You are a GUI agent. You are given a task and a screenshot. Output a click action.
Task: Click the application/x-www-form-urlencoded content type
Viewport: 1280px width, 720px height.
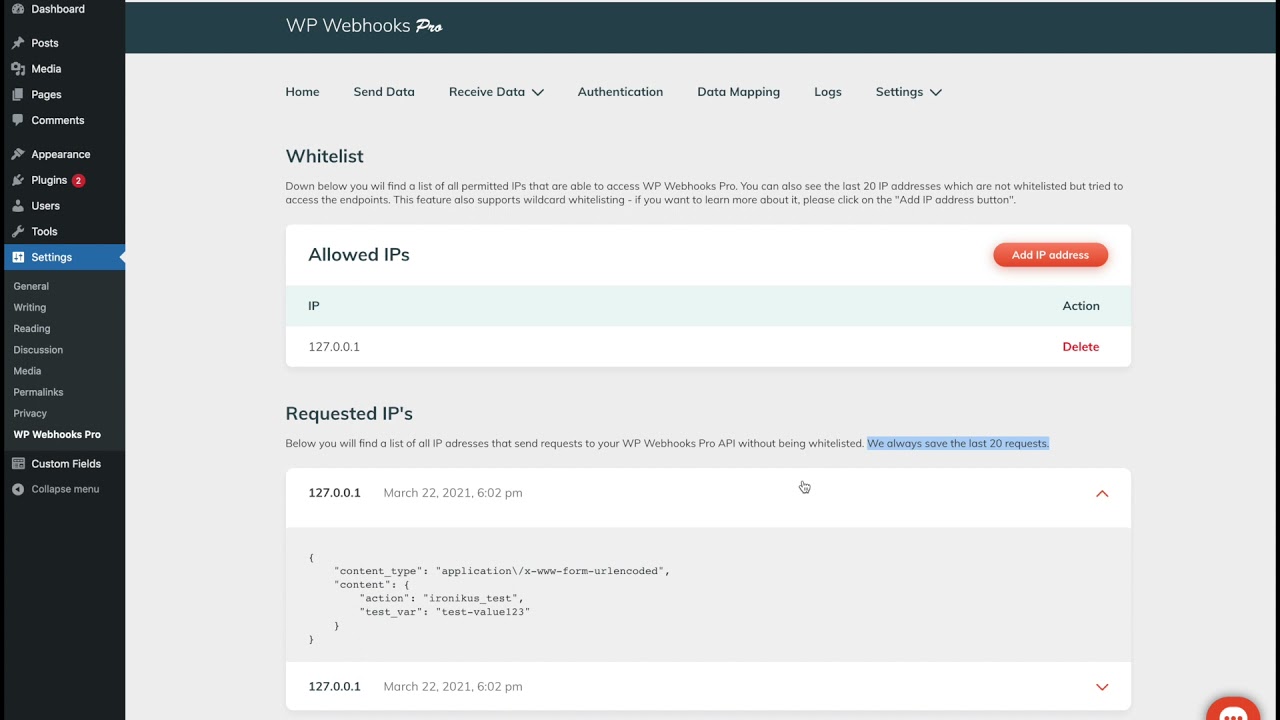[550, 571]
